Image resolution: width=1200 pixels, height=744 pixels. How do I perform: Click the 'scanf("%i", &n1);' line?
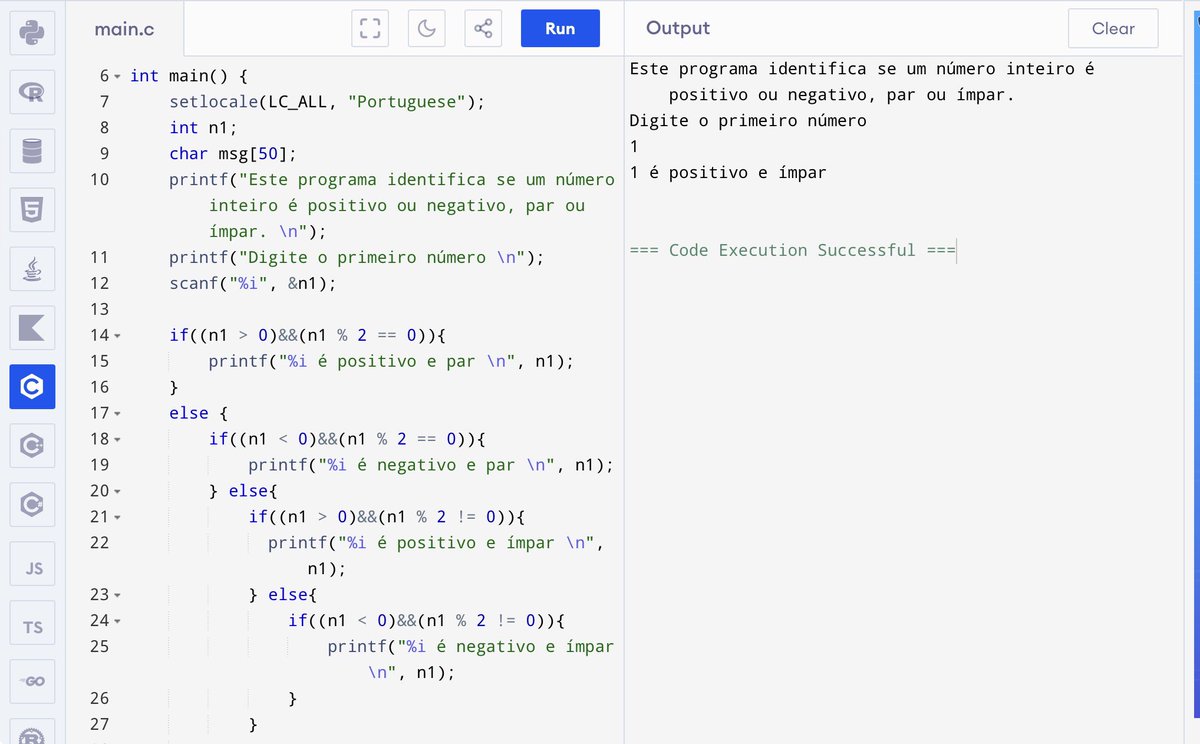[253, 283]
